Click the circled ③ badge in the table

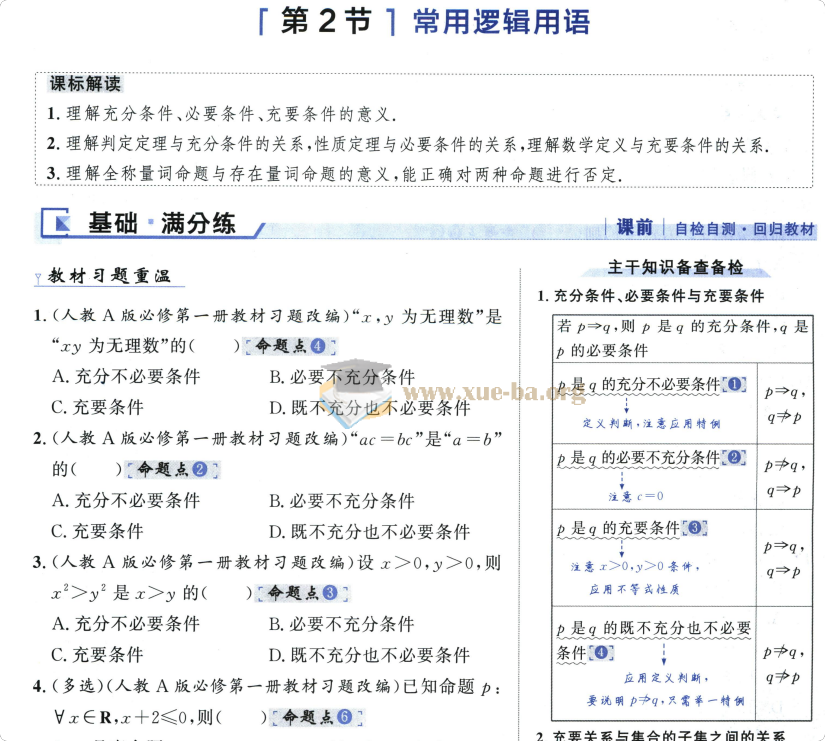point(695,528)
